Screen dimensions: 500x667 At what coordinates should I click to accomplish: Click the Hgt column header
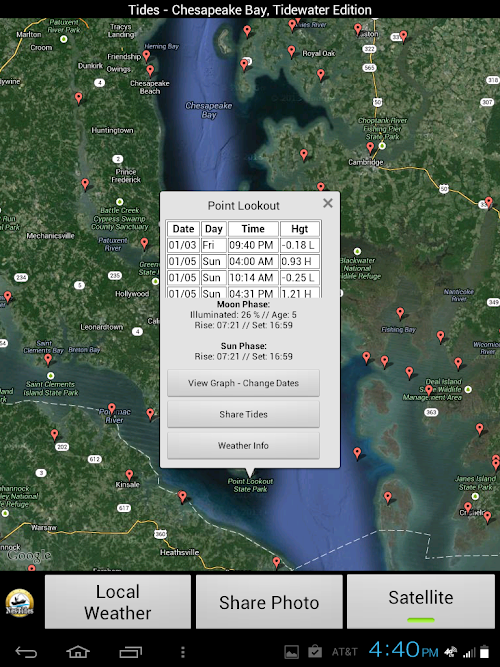point(300,229)
